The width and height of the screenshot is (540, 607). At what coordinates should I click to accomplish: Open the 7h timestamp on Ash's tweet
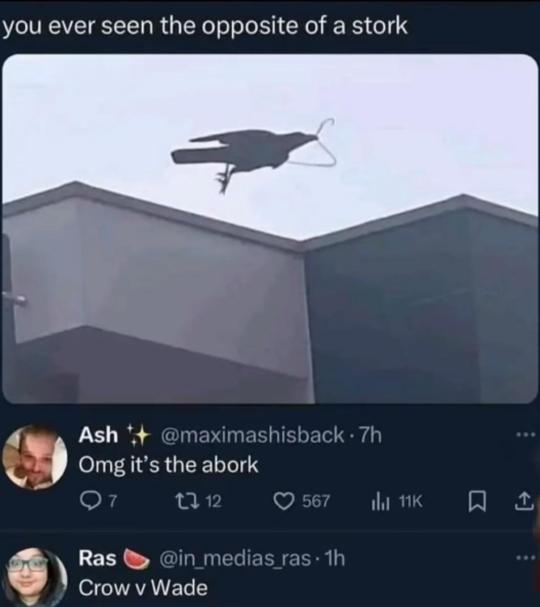tap(370, 436)
